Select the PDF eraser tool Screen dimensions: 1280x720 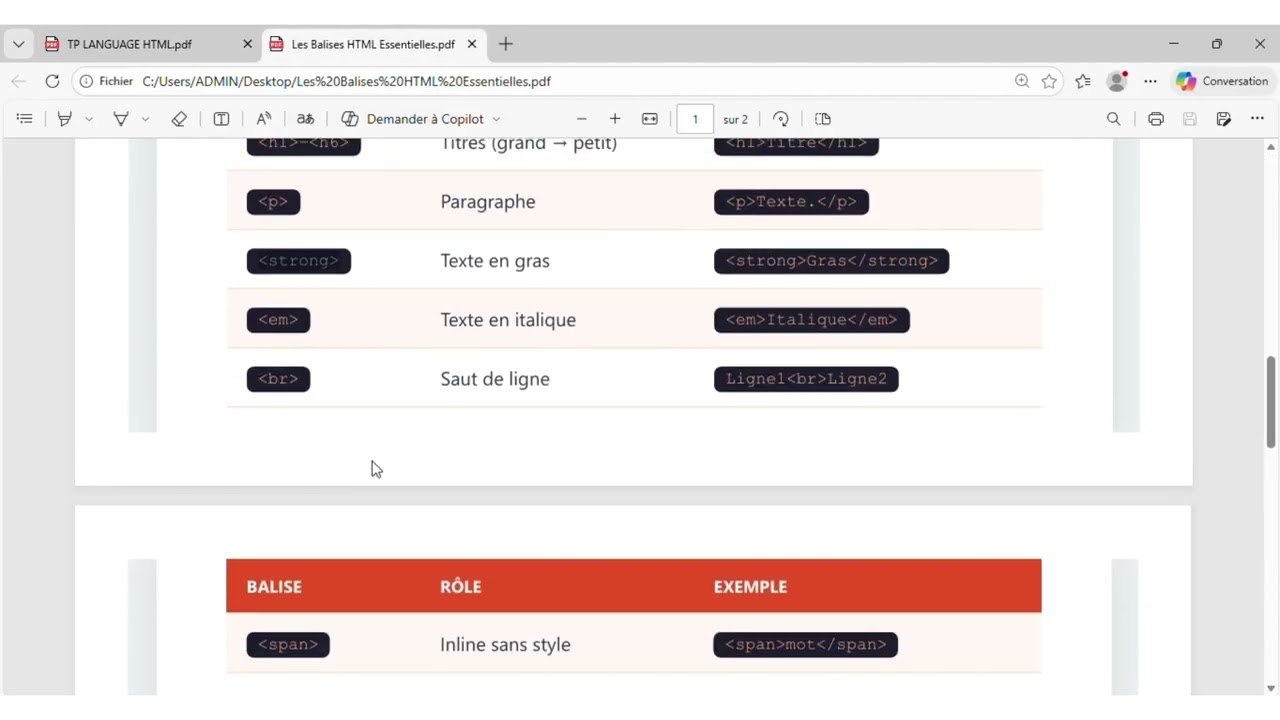point(179,119)
